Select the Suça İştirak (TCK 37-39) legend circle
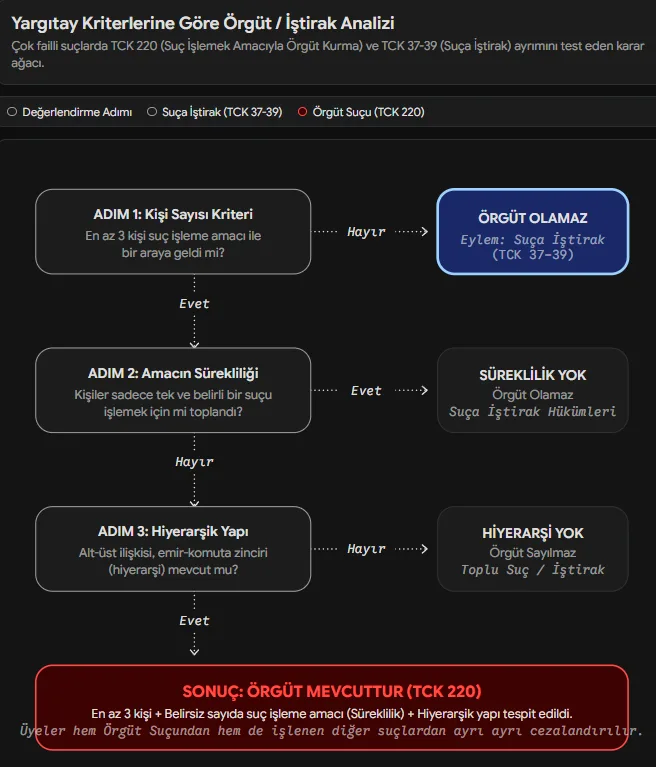 [x=152, y=112]
